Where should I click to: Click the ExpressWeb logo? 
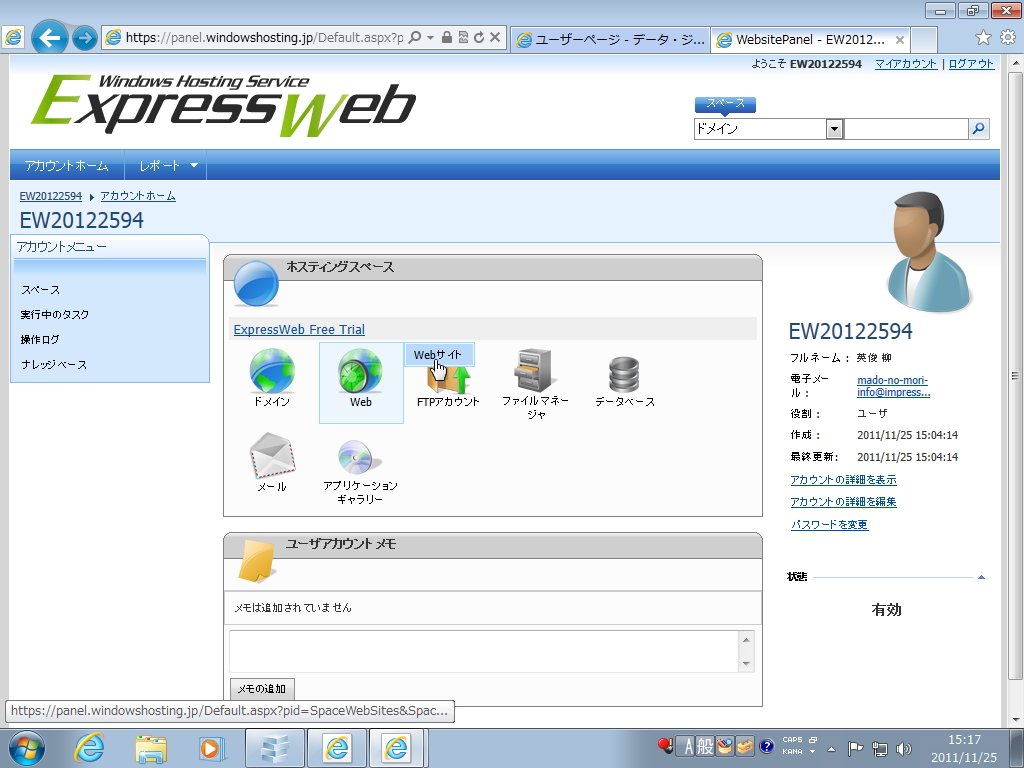(x=223, y=104)
